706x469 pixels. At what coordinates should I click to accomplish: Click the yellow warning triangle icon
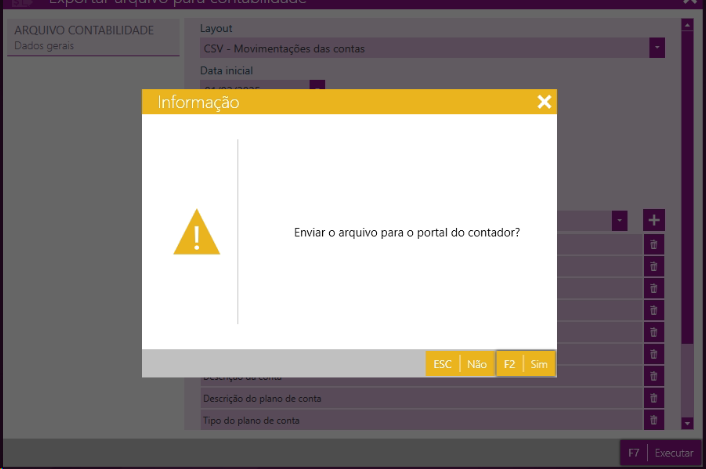tap(196, 232)
